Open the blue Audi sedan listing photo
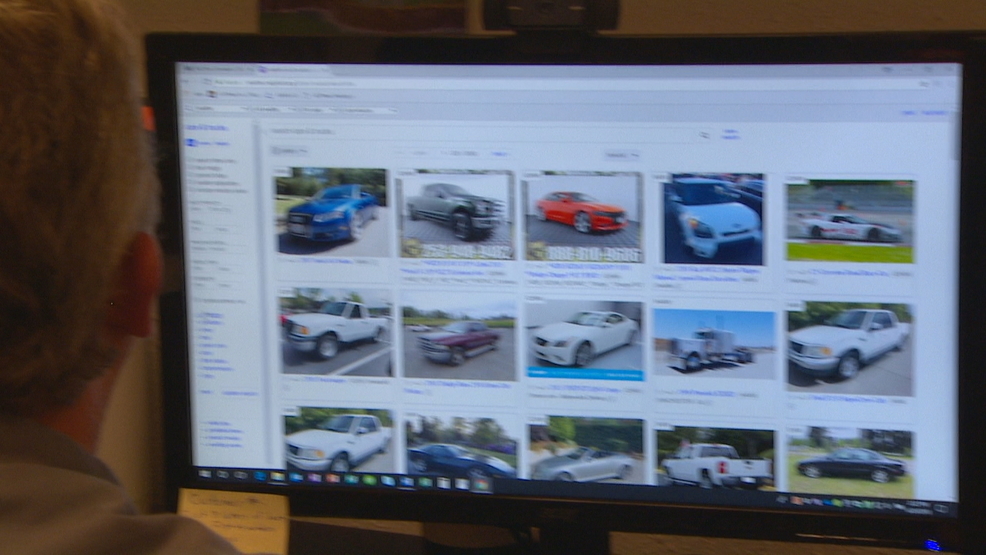The width and height of the screenshot is (986, 555). [x=332, y=211]
